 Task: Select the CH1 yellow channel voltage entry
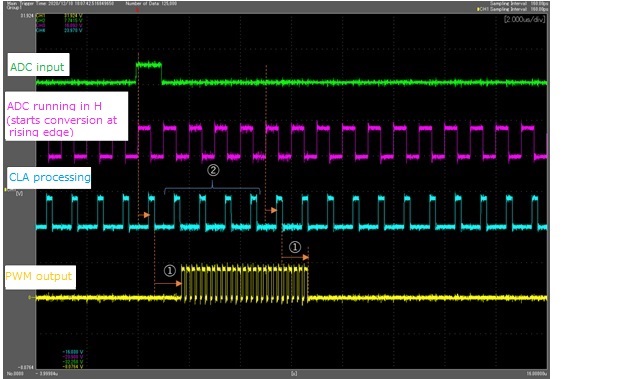59,16
